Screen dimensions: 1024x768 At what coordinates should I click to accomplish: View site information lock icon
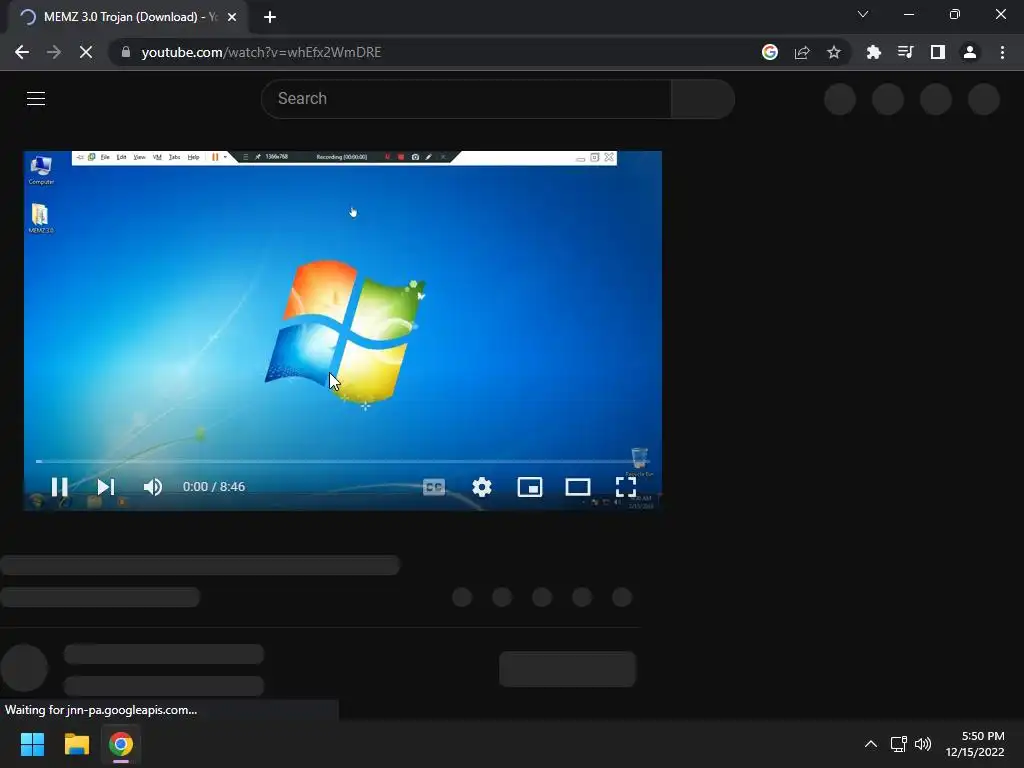click(x=126, y=52)
